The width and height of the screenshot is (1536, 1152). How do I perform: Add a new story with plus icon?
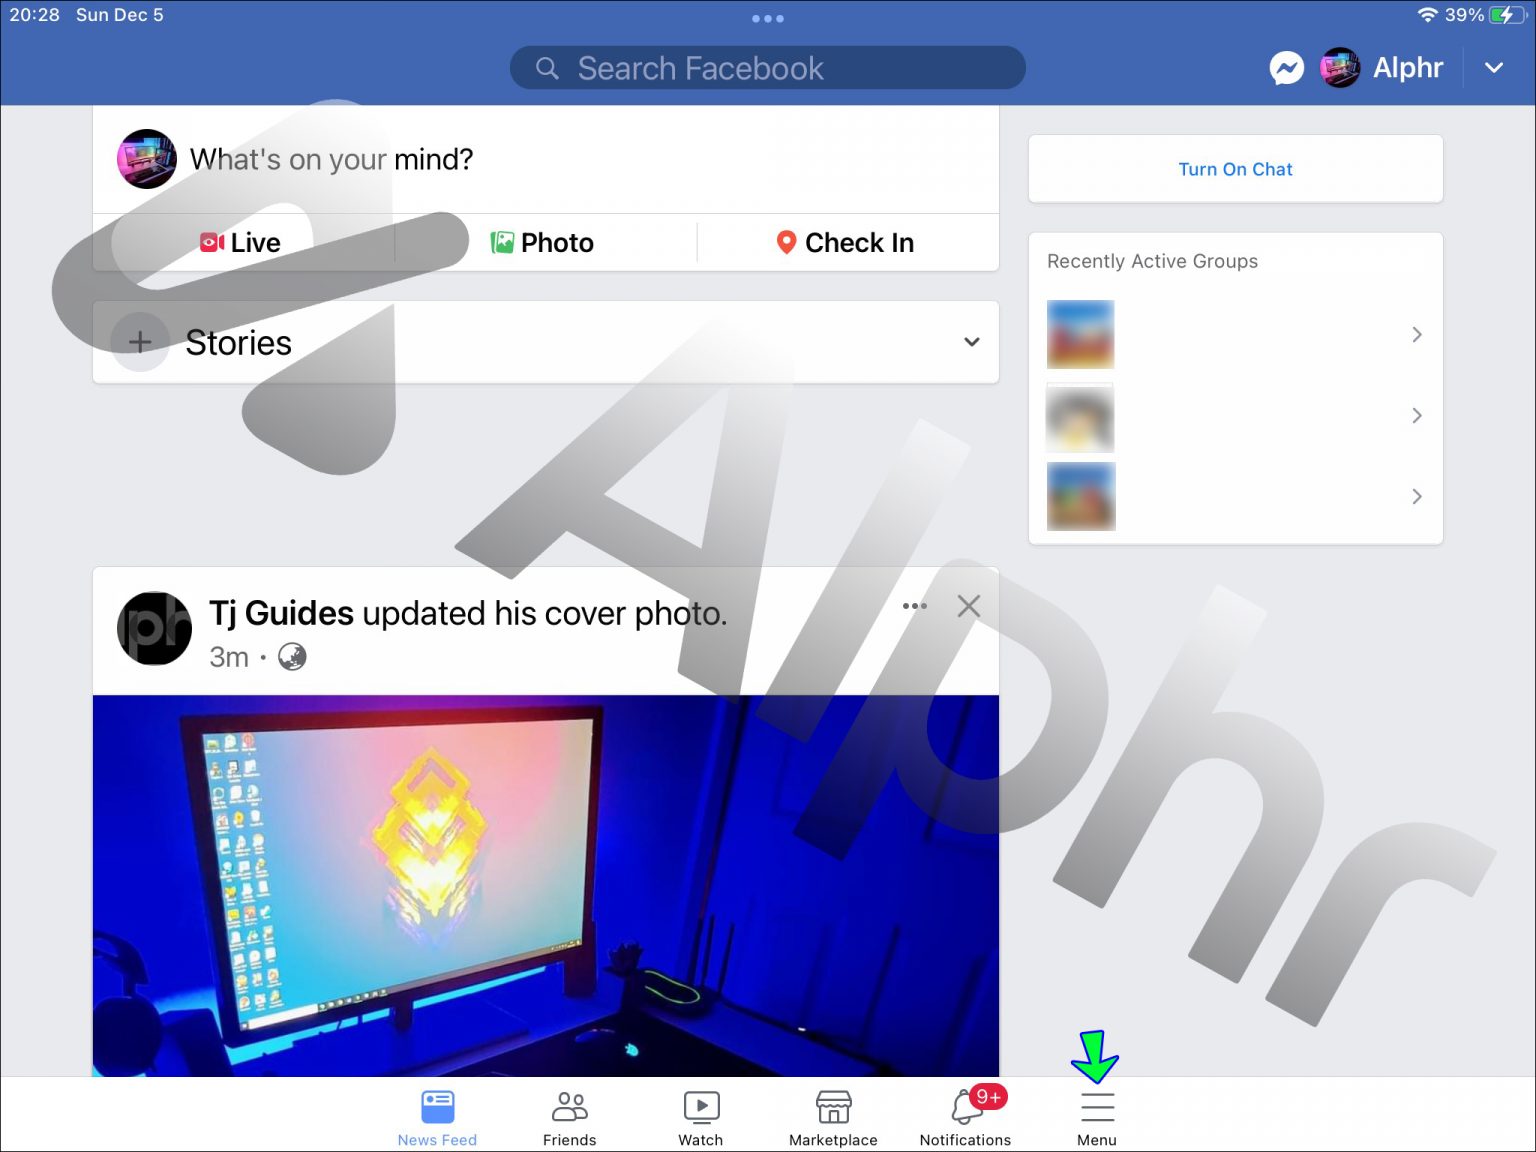coord(140,342)
